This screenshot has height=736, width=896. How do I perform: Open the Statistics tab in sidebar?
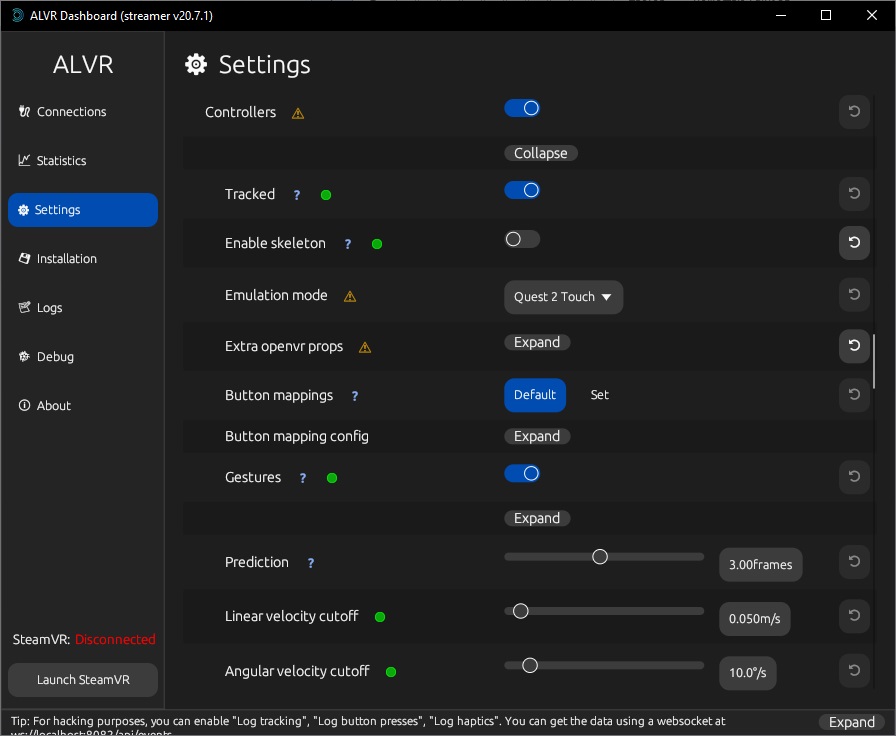62,161
